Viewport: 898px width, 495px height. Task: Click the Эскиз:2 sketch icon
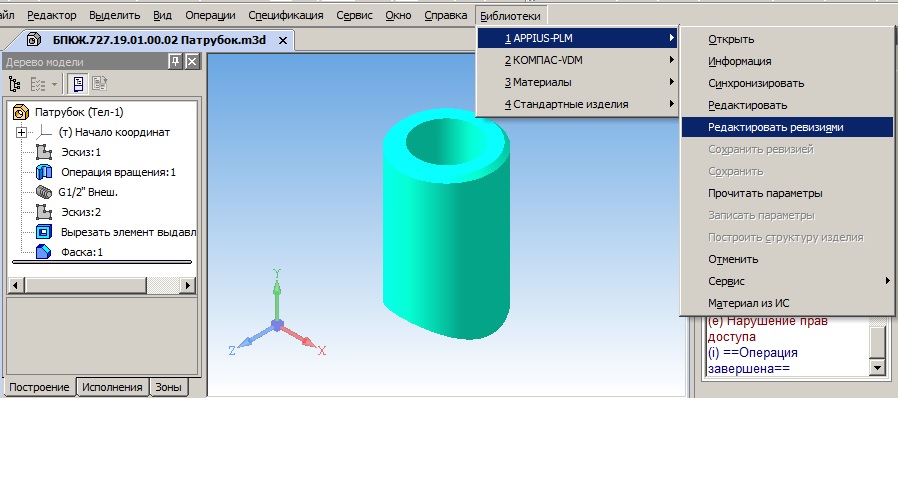[x=44, y=213]
